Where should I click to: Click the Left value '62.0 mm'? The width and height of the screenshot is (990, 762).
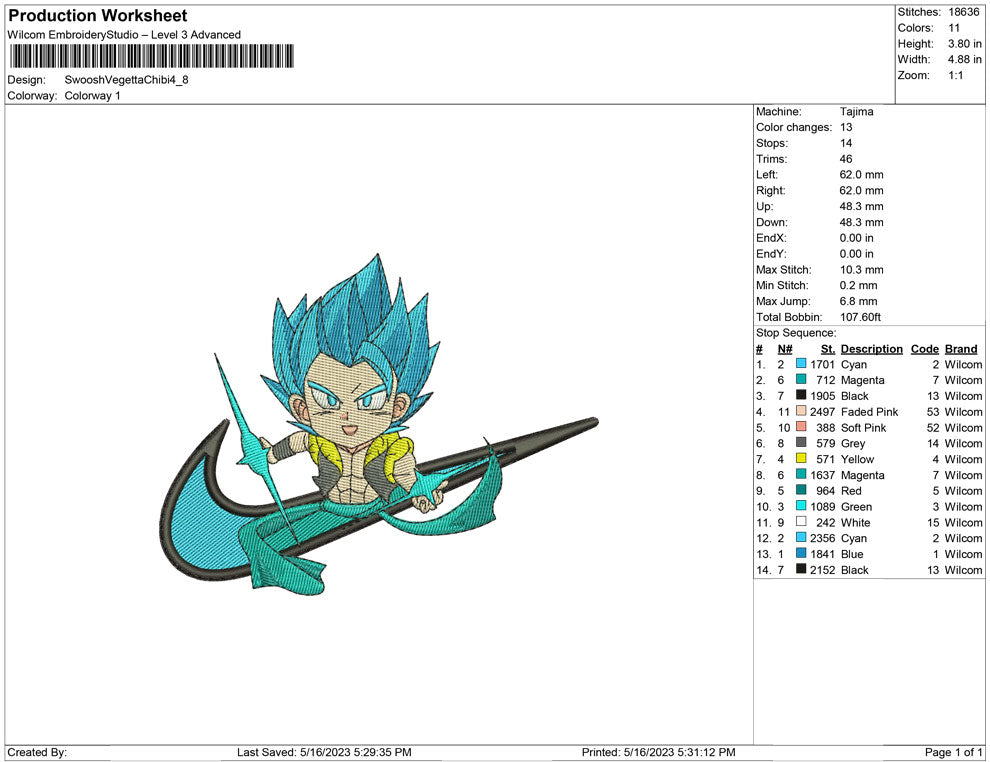point(862,175)
